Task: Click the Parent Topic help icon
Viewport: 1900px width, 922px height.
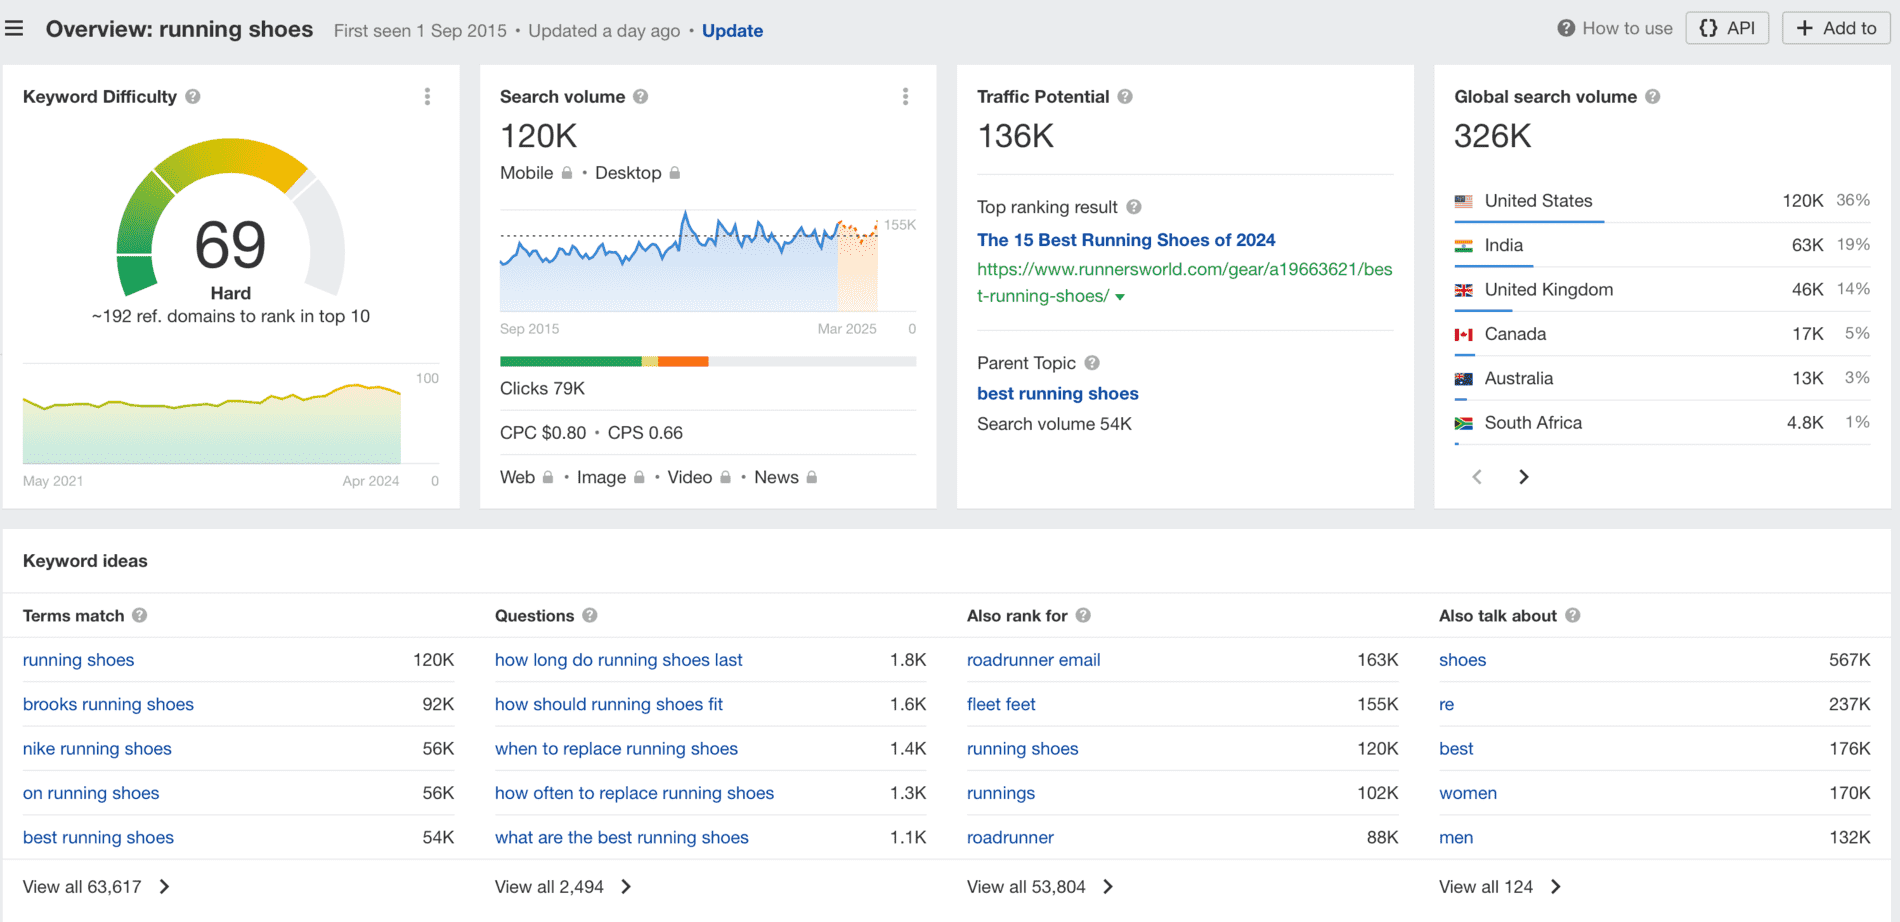Action: point(1090,362)
